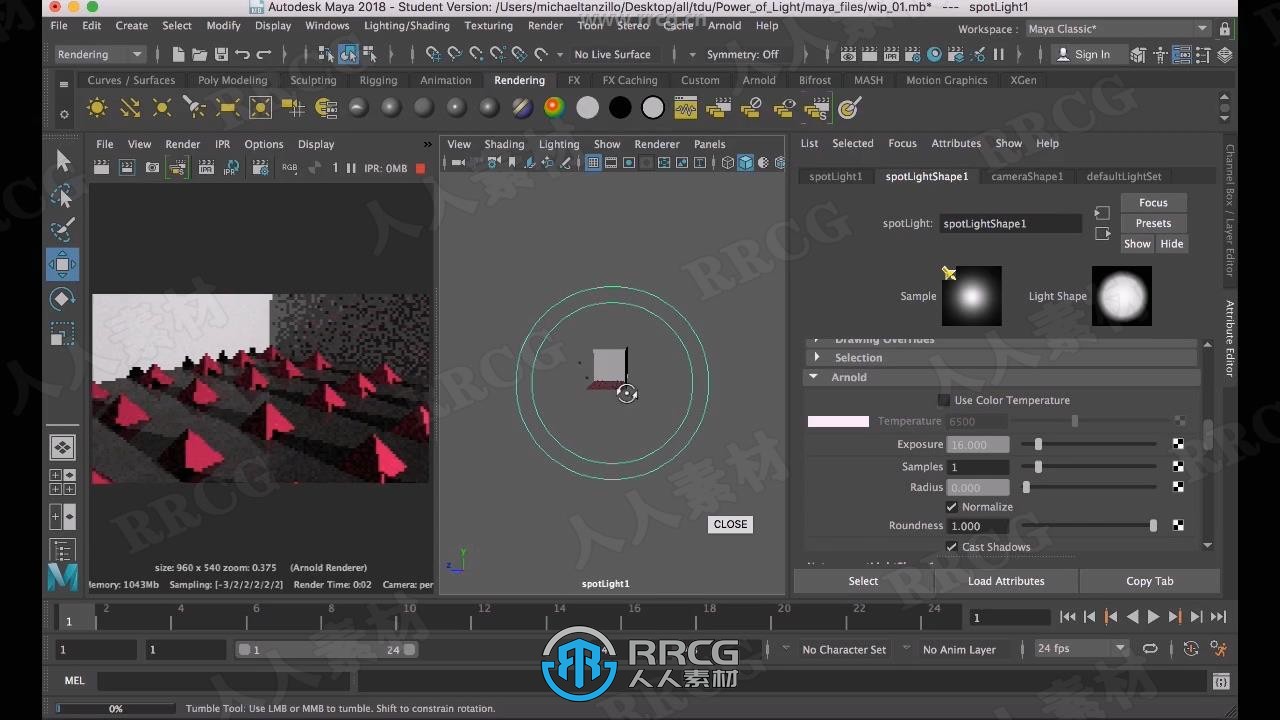Screen dimensions: 1280x720
Task: Create an area light from the Rendering shelf
Action: 228,108
